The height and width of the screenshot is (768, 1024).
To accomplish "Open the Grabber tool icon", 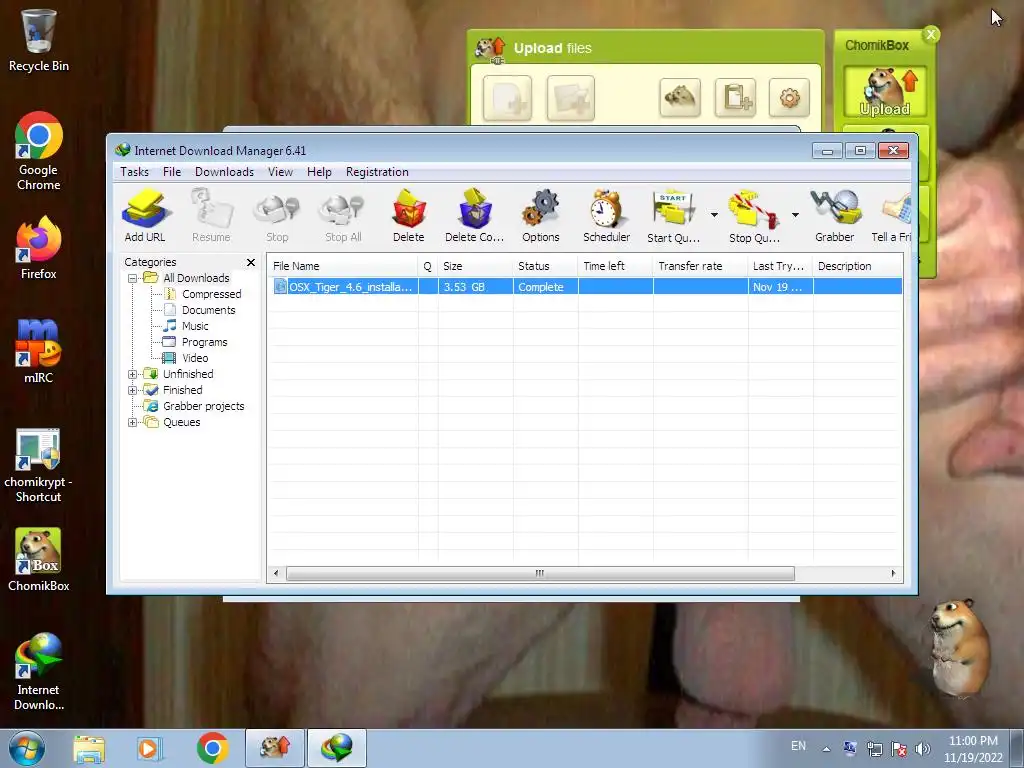I will click(835, 216).
